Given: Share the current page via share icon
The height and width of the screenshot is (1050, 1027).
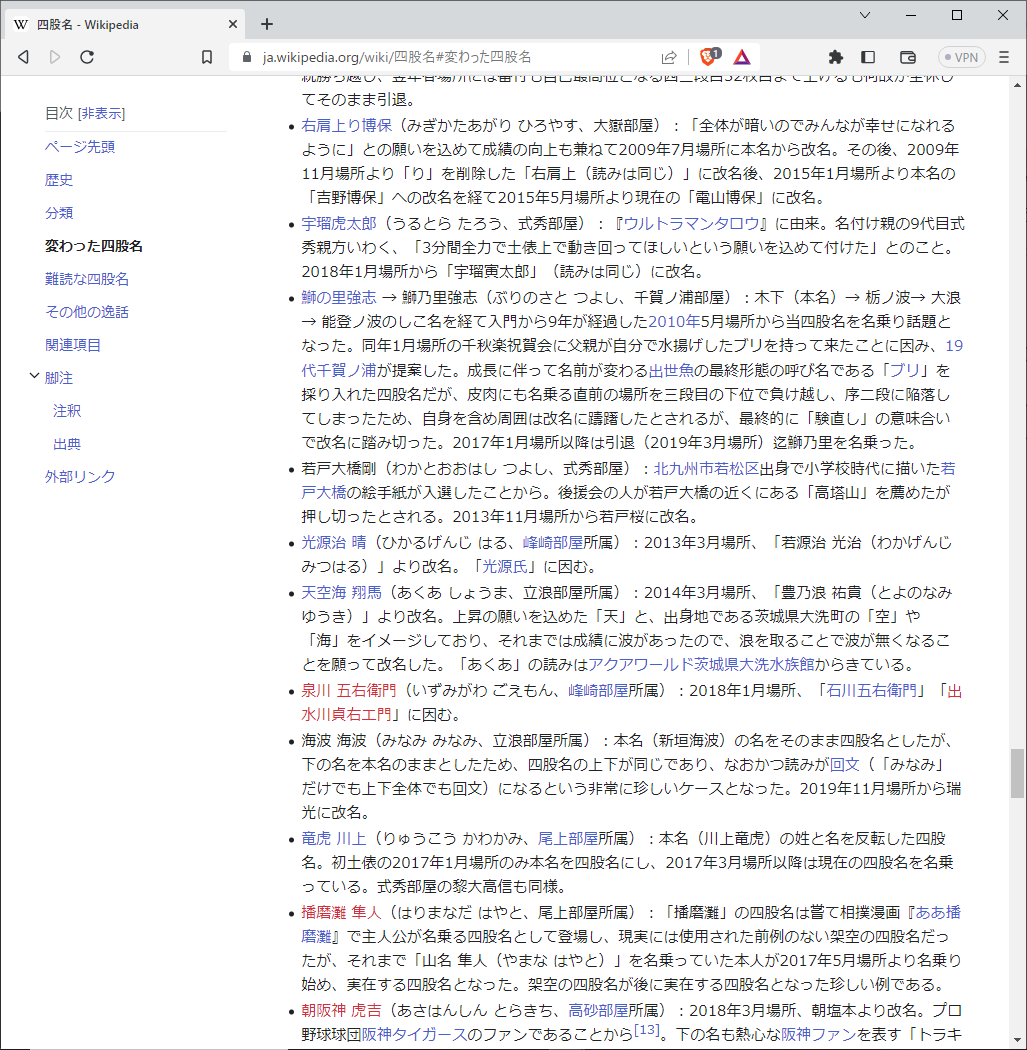Looking at the screenshot, I should coord(669,57).
